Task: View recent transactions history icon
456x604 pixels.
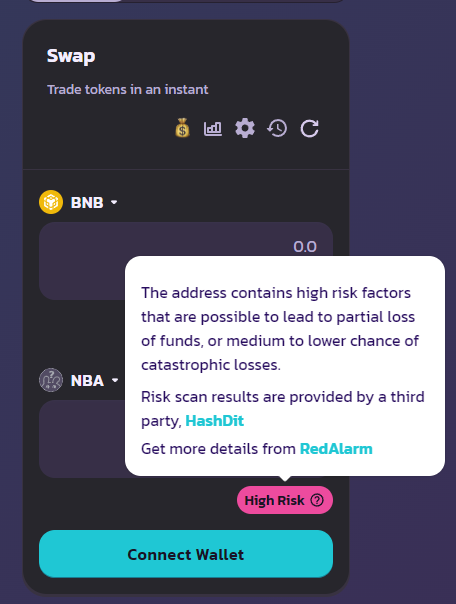Action: 277,128
